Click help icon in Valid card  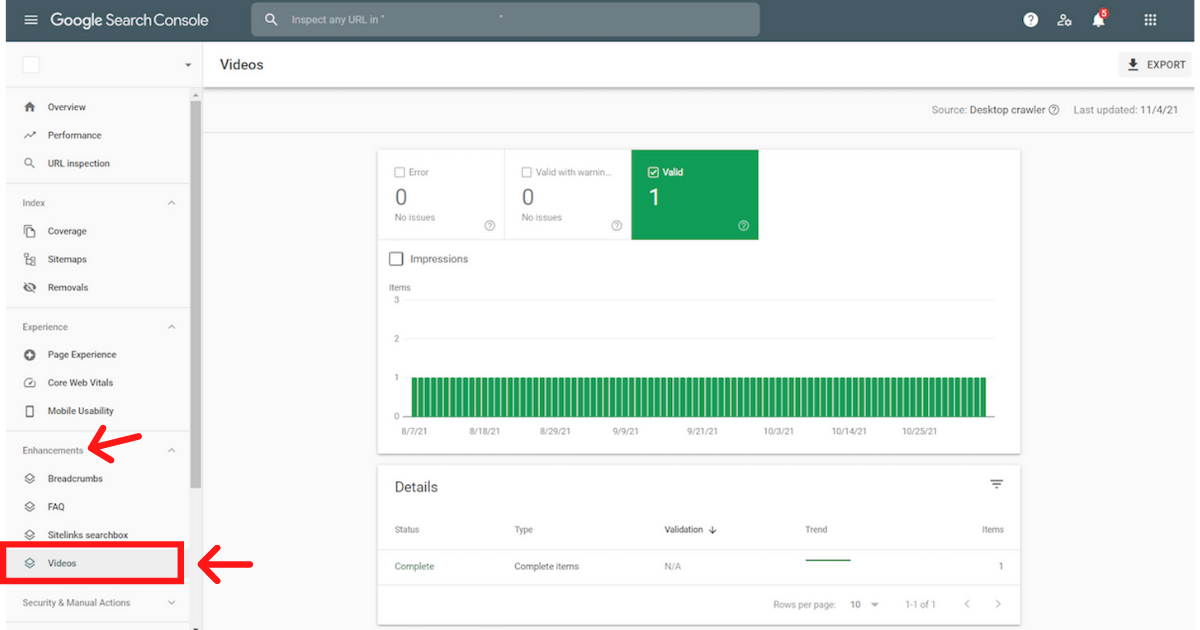coord(744,226)
